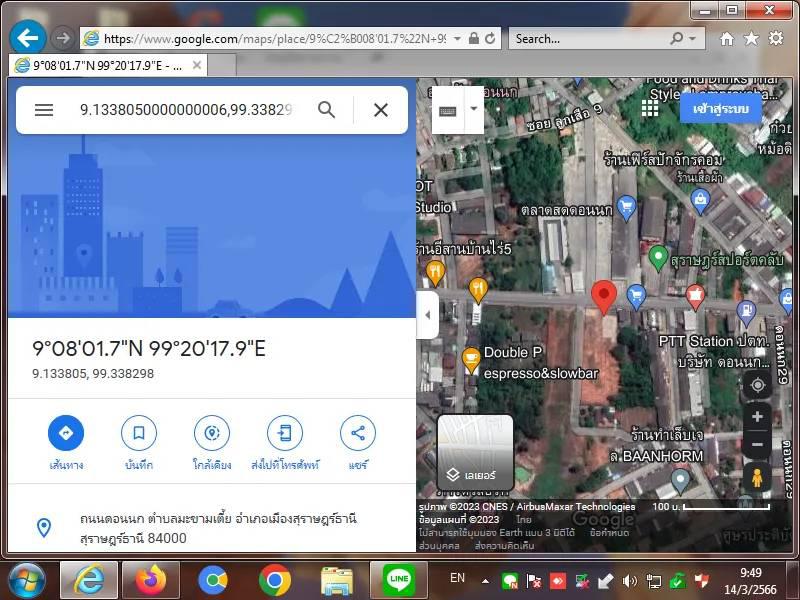Screen dimensions: 800x600
Task: Click the PTT Station gas pump marker
Action: pyautogui.click(x=746, y=312)
